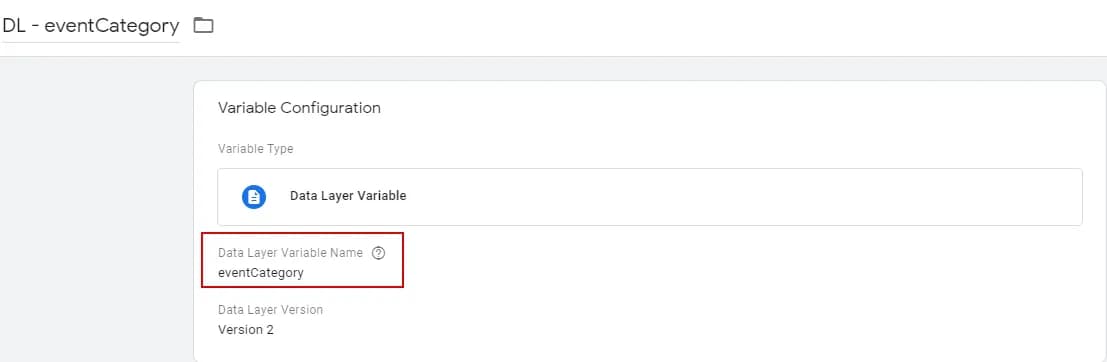
Task: Select the Data Layer Variable type text
Action: tap(348, 196)
